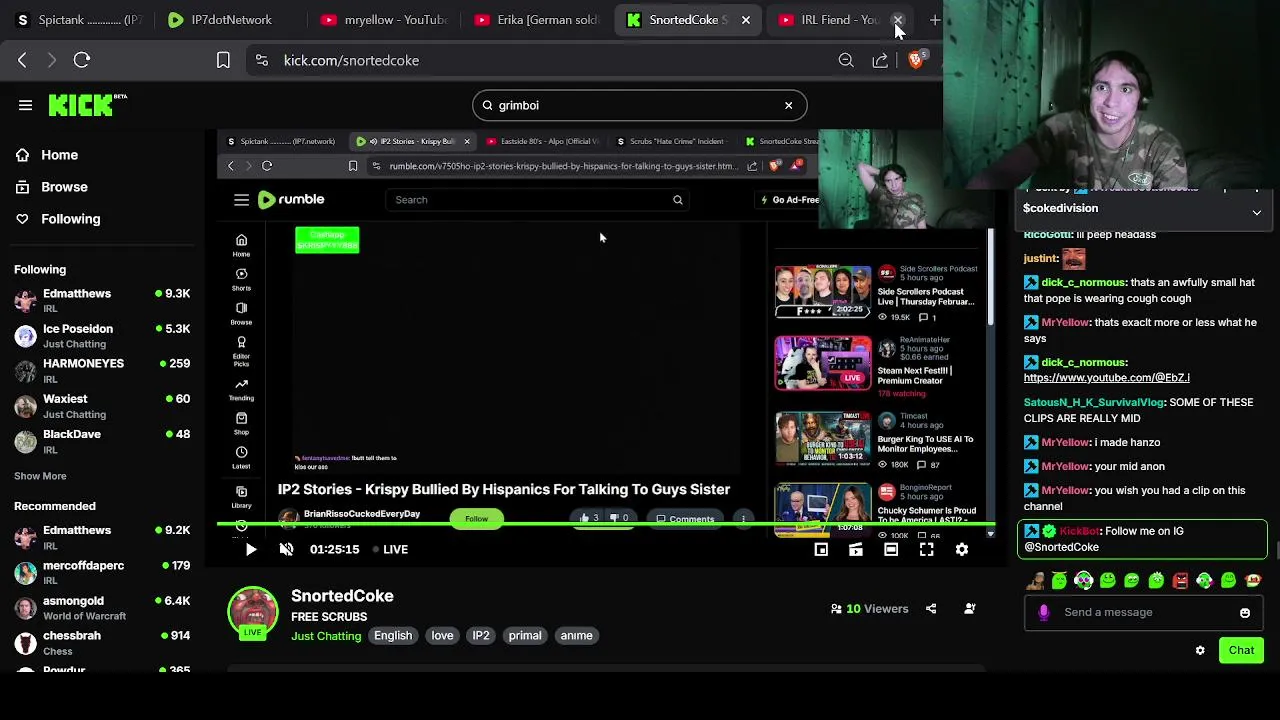
Task: Enter fullscreen on stream player
Action: (927, 549)
